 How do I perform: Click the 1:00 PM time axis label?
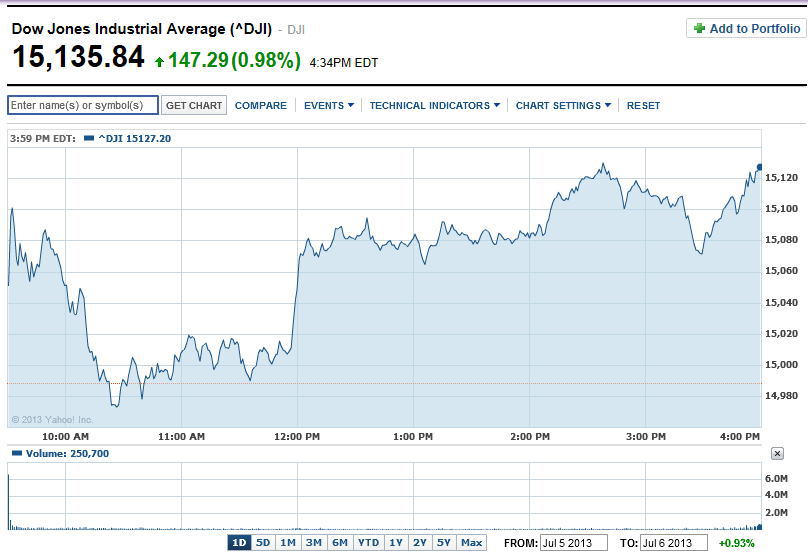413,437
